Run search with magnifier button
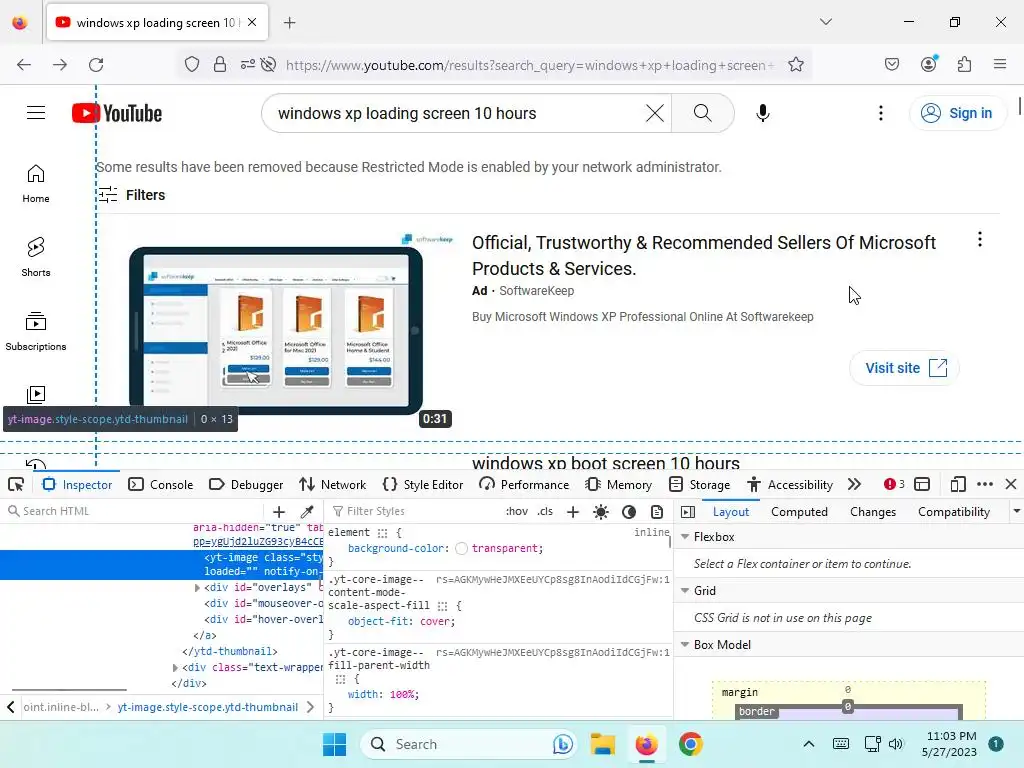 pyautogui.click(x=703, y=113)
